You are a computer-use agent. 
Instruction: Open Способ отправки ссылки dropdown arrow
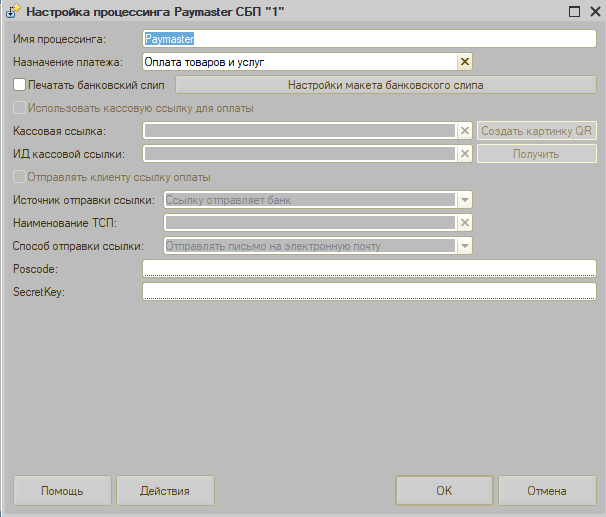(464, 246)
